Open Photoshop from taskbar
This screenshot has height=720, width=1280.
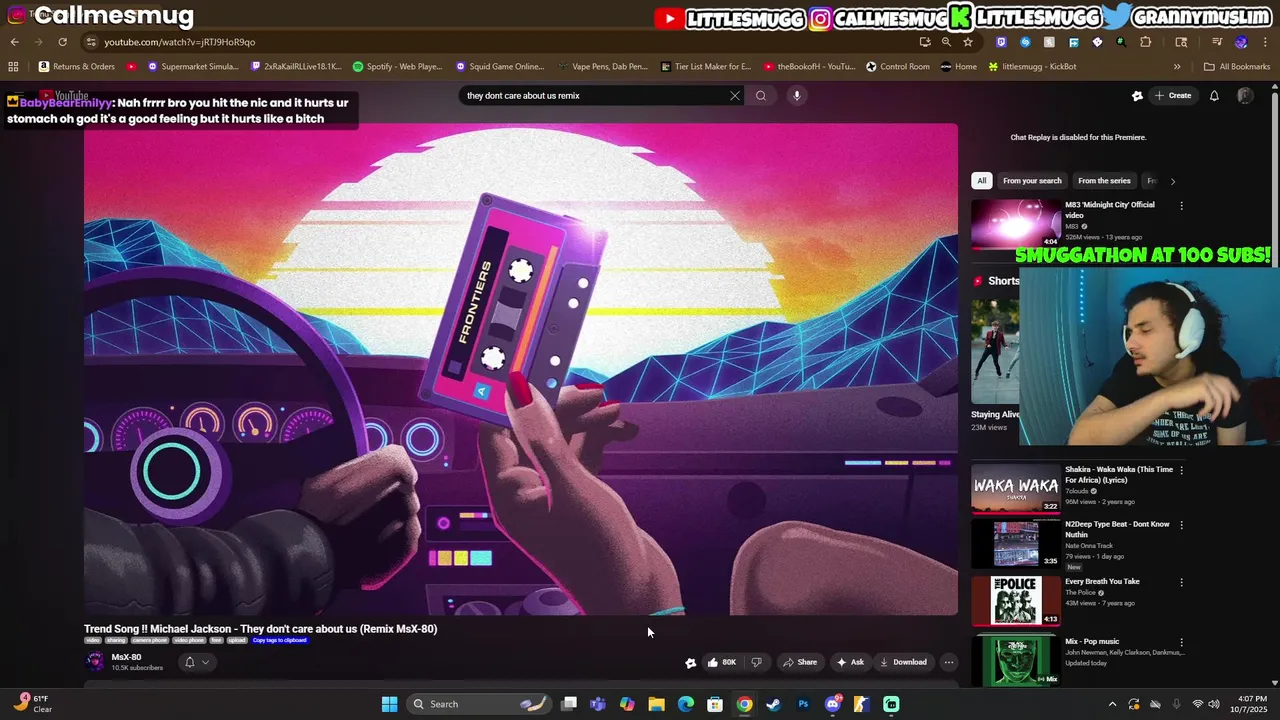tap(803, 704)
